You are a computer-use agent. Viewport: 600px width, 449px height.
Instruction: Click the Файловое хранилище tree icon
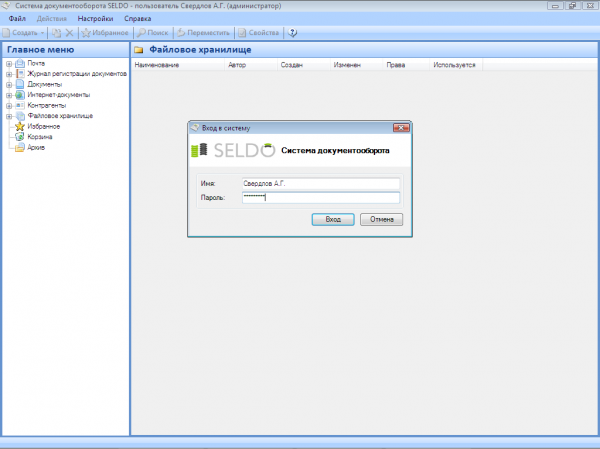20,116
